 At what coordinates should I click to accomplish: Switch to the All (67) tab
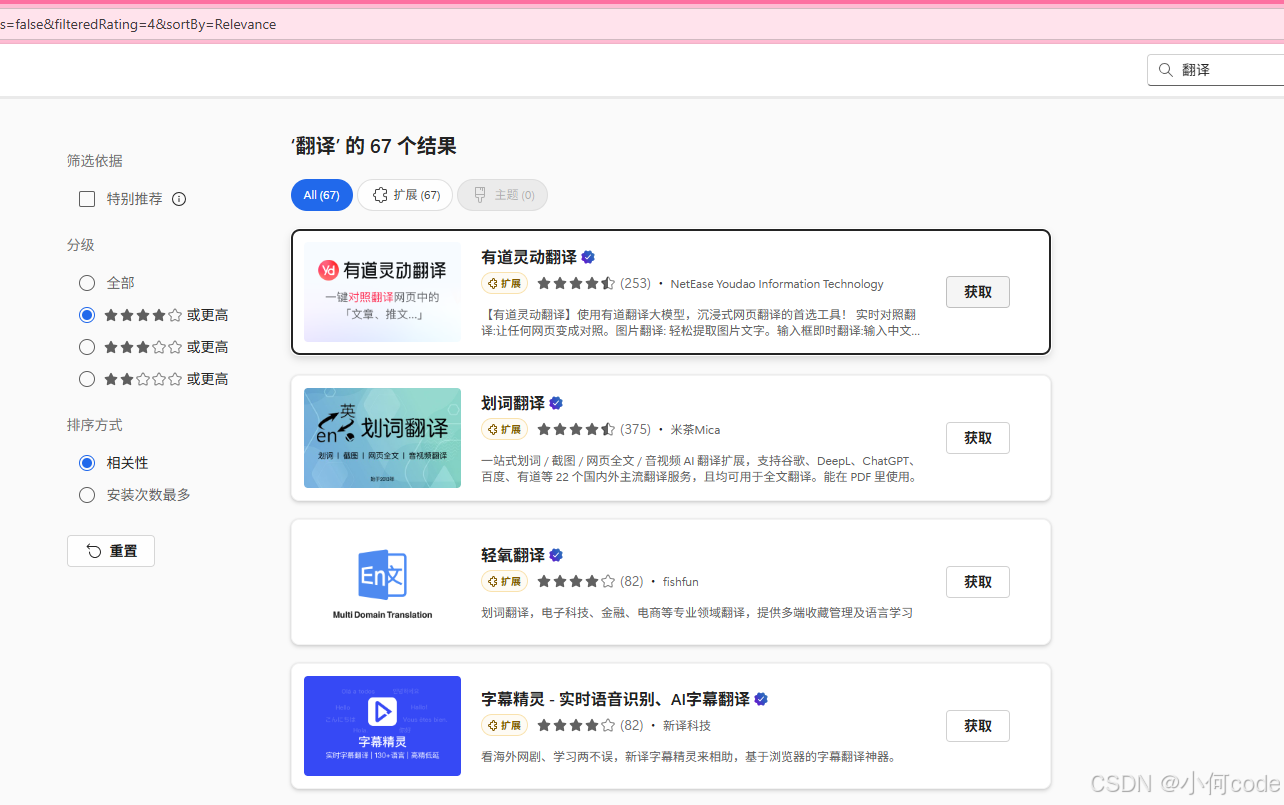click(321, 194)
